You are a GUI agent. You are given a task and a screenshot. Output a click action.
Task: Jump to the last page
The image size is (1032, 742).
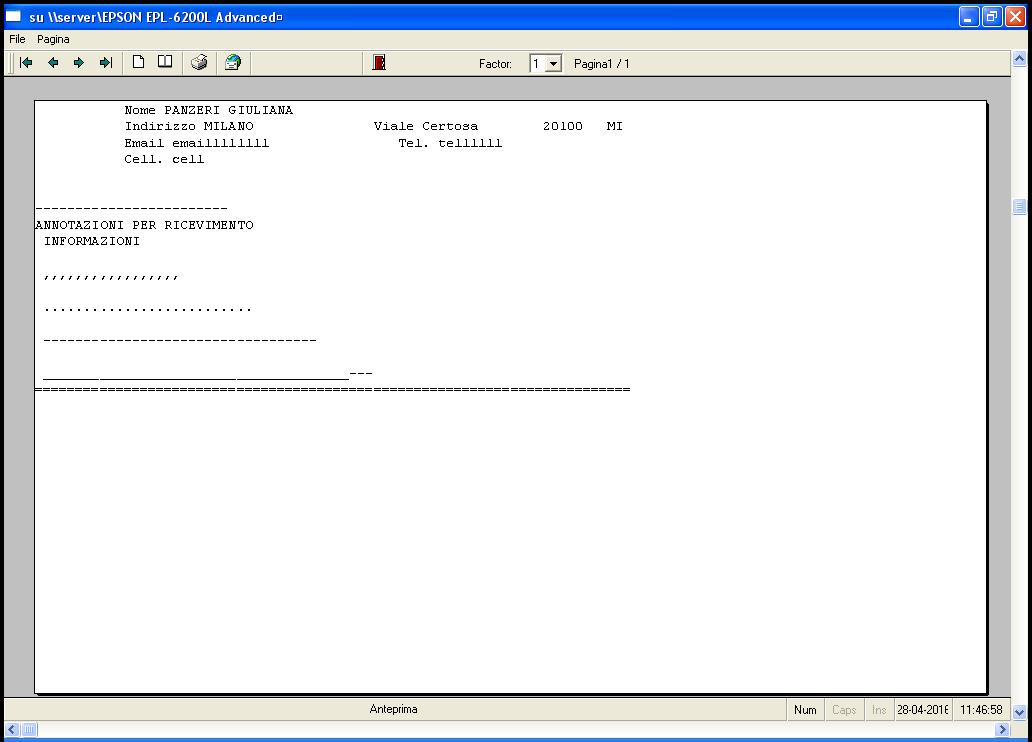coord(106,63)
